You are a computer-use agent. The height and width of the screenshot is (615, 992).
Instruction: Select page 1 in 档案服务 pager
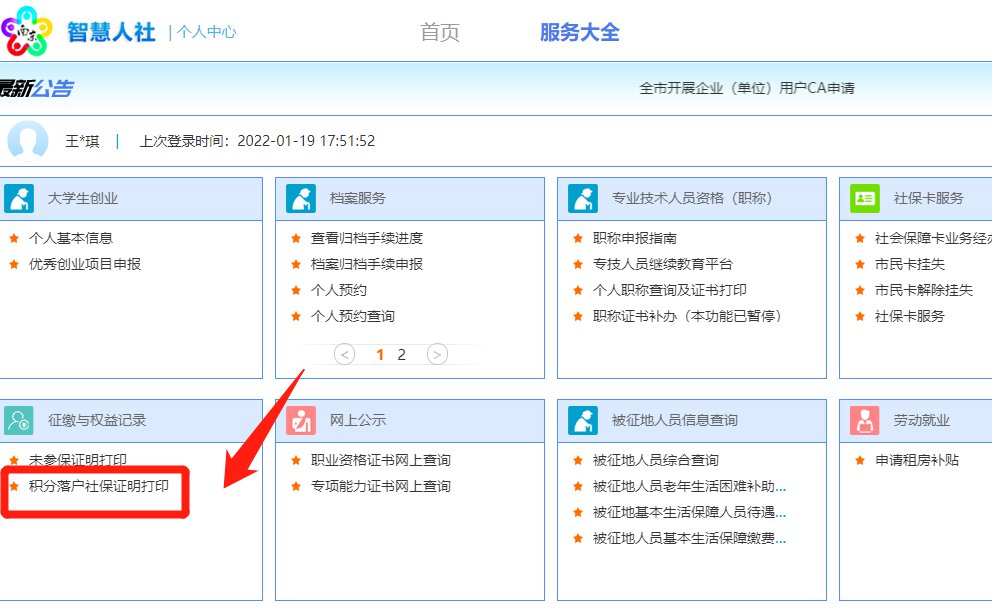(x=380, y=355)
